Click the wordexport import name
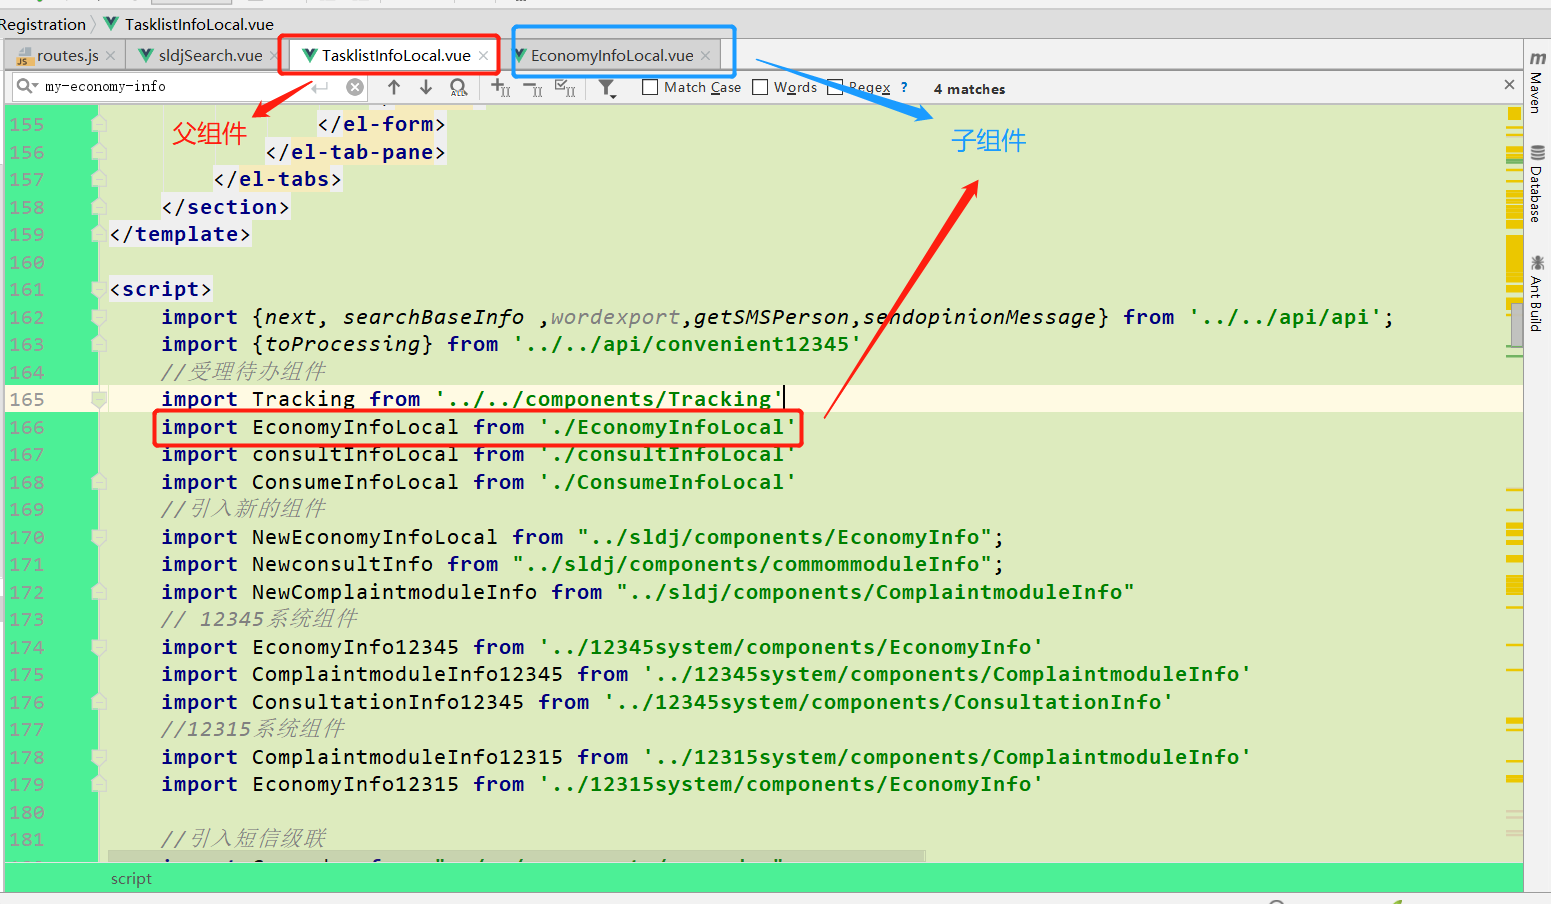The height and width of the screenshot is (904, 1551). click(x=615, y=317)
